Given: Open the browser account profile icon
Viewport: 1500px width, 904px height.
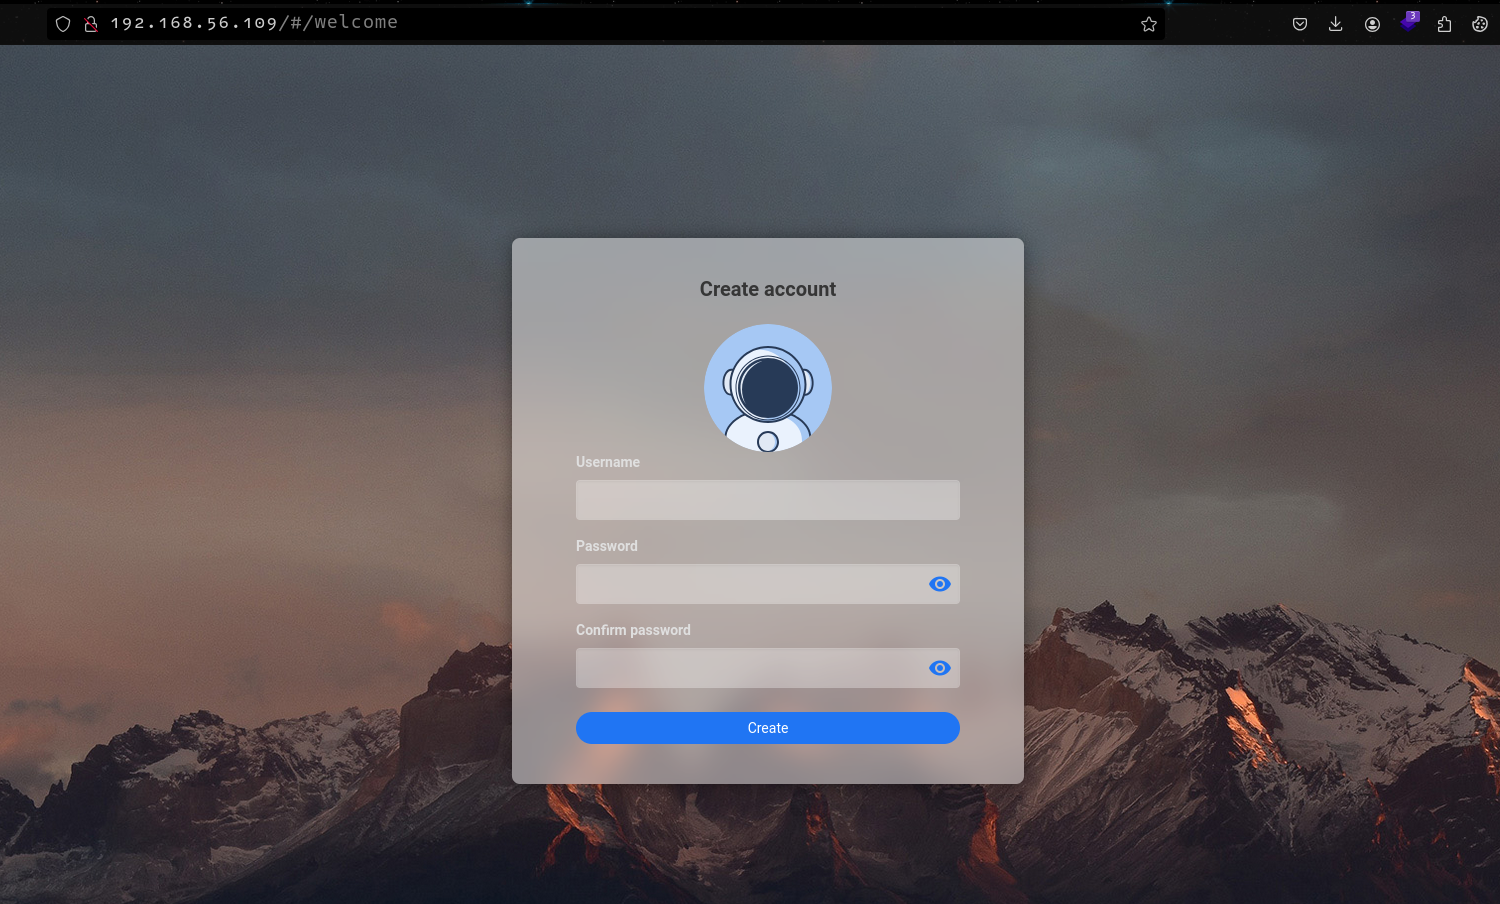Looking at the screenshot, I should pyautogui.click(x=1372, y=24).
